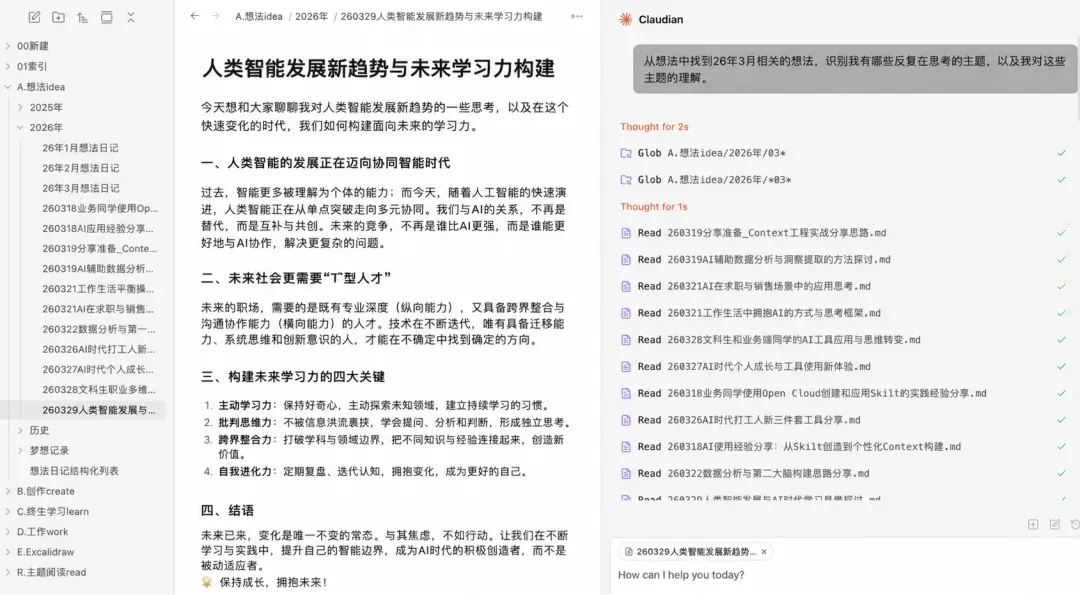Click the file icon beside 260322数据分析与第二大脑构建思路分享.md

click(x=626, y=474)
